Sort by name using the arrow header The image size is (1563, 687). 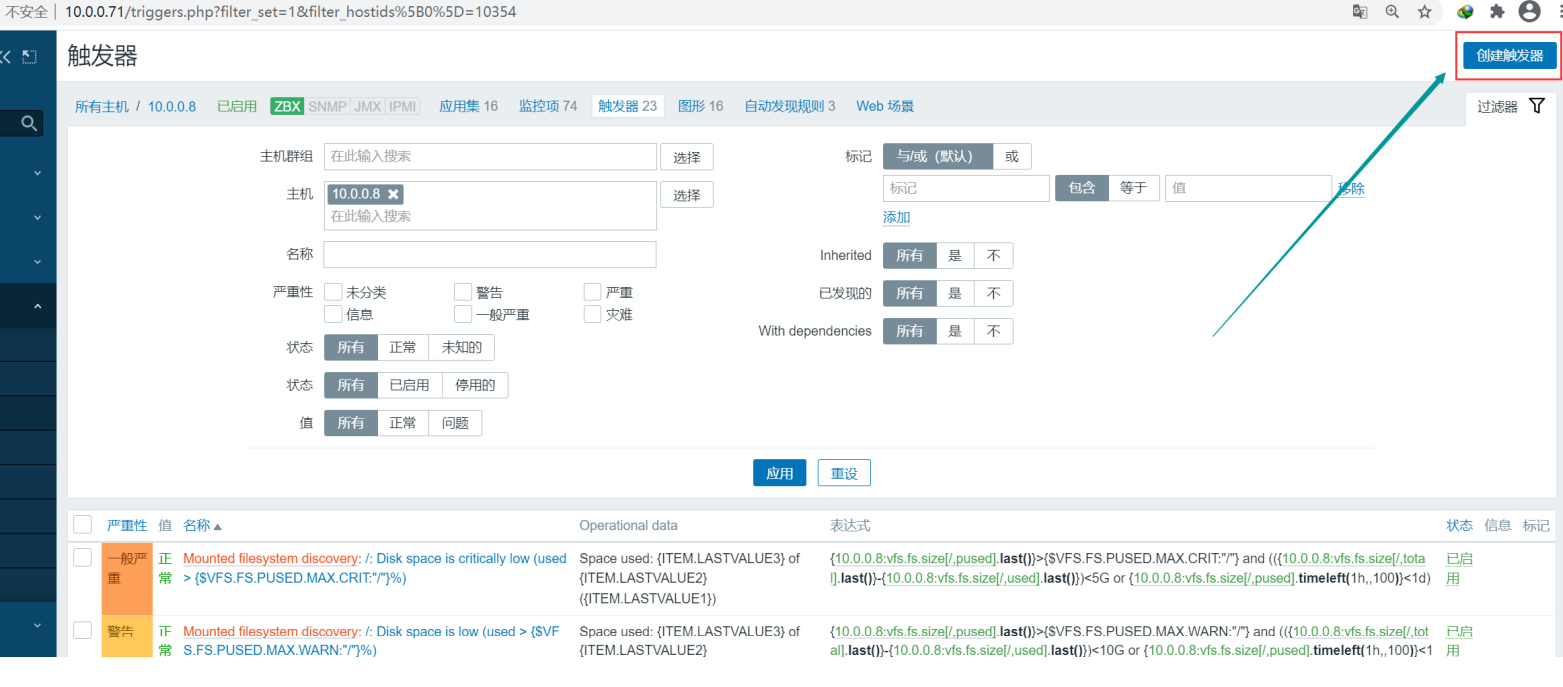coord(203,526)
